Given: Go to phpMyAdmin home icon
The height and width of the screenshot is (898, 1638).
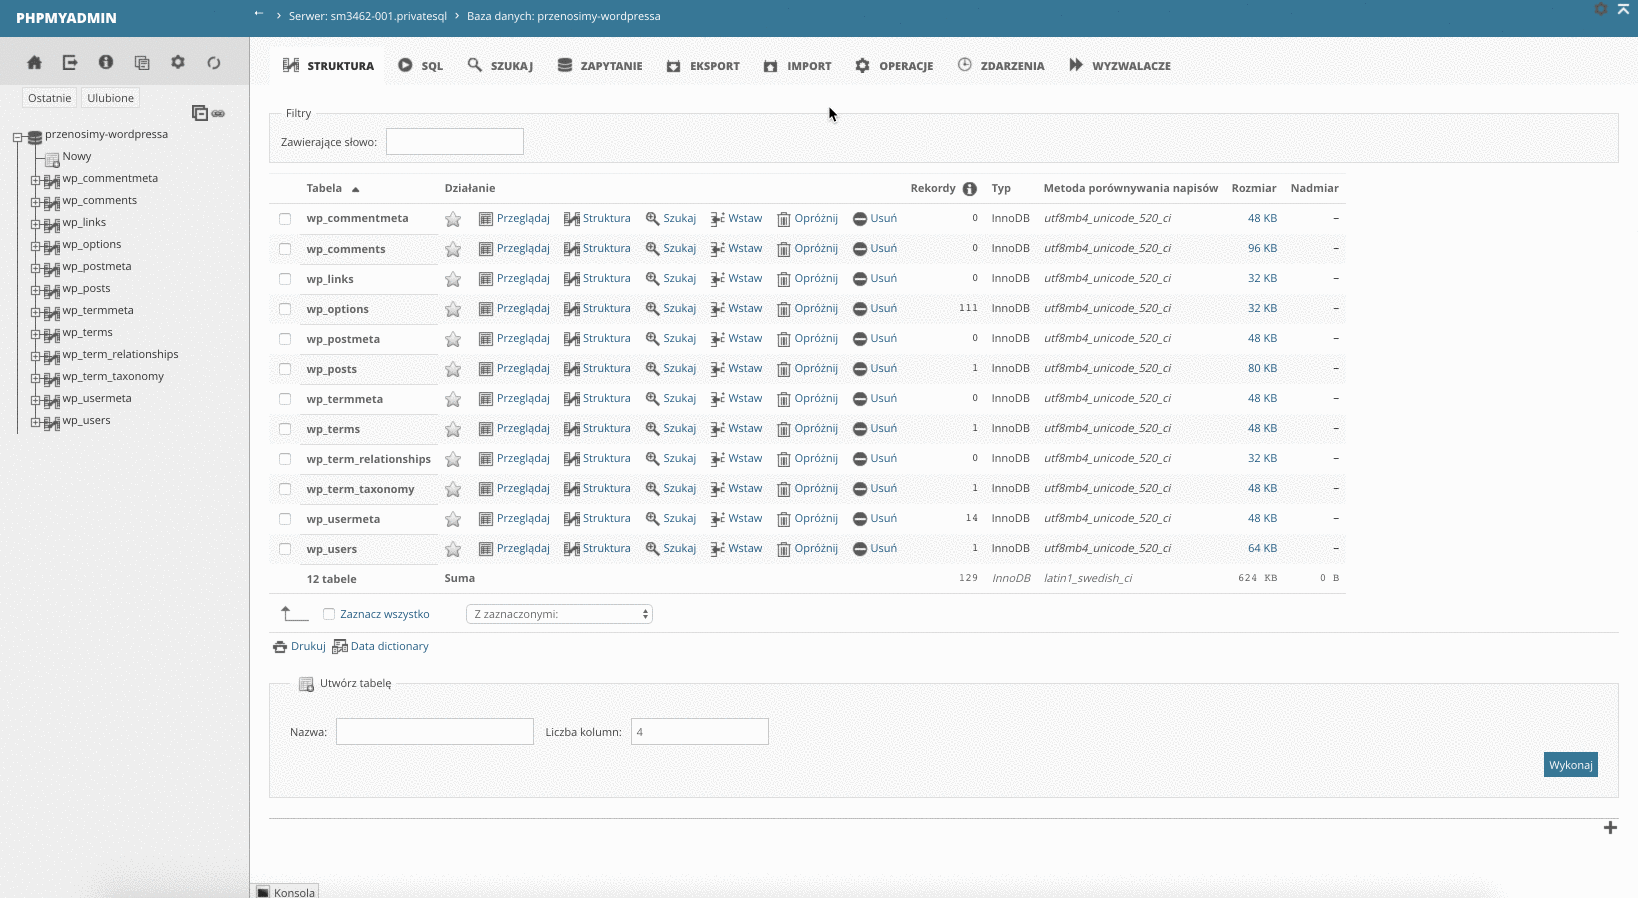Looking at the screenshot, I should pyautogui.click(x=34, y=62).
